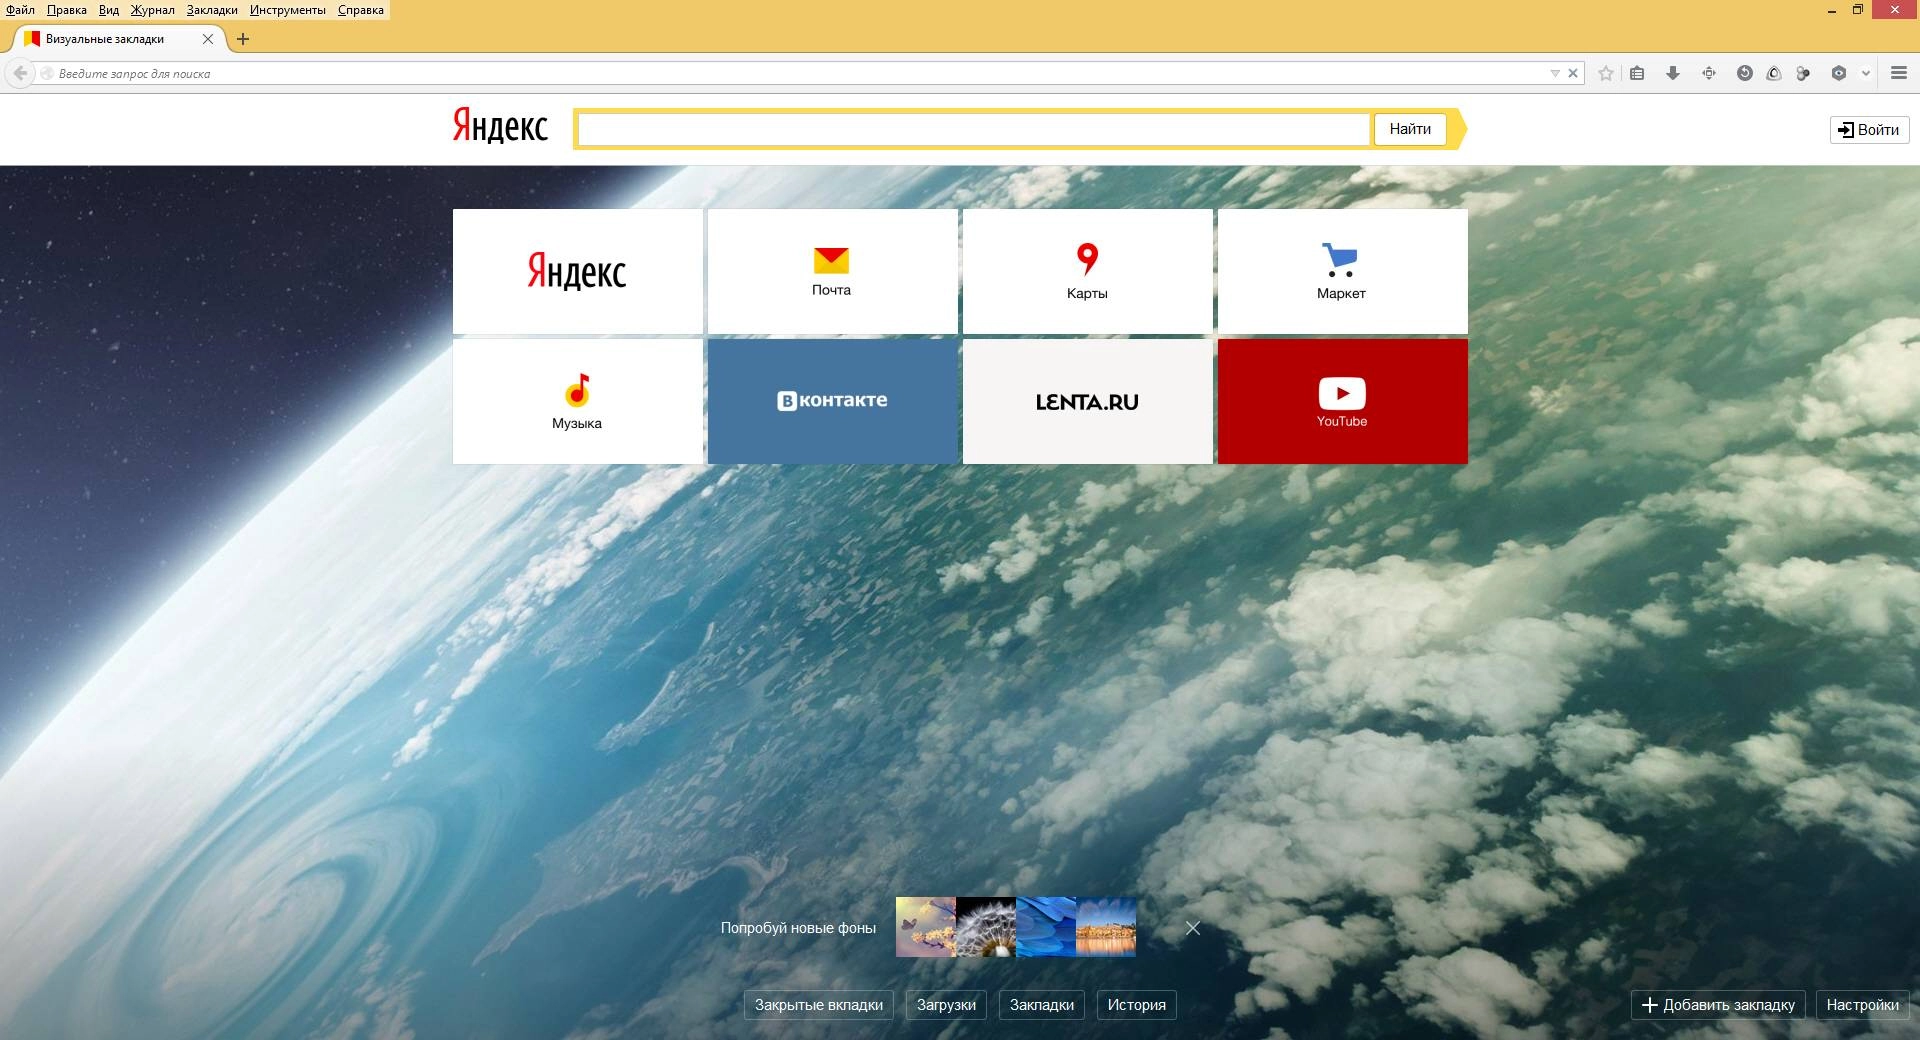The height and width of the screenshot is (1040, 1920).
Task: Click the three-spheres extension icon
Action: [x=1803, y=73]
